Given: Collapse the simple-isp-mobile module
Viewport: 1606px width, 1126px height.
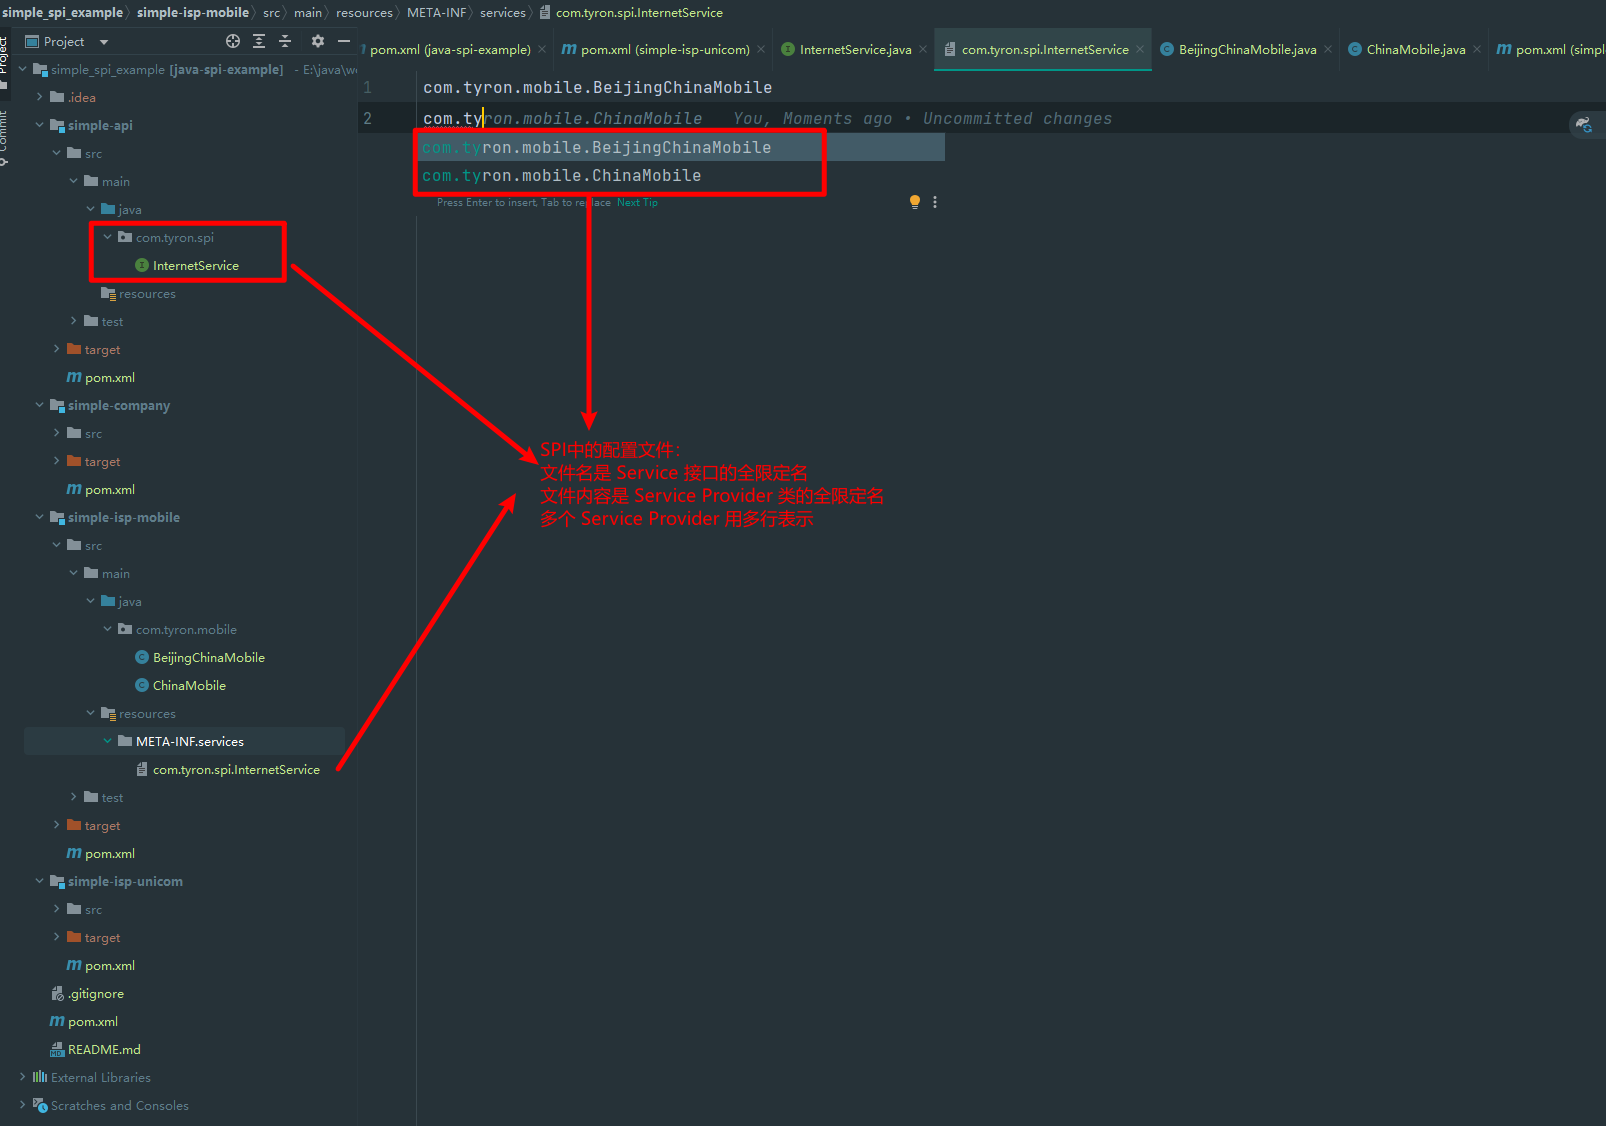Looking at the screenshot, I should tap(39, 517).
